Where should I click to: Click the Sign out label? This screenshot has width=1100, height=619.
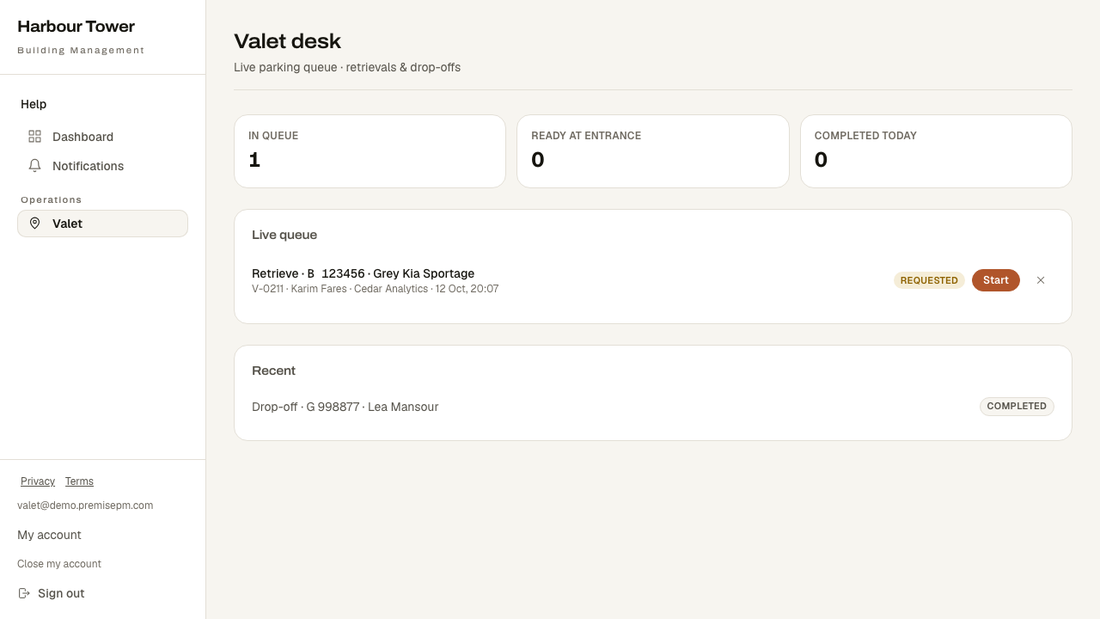point(61,593)
